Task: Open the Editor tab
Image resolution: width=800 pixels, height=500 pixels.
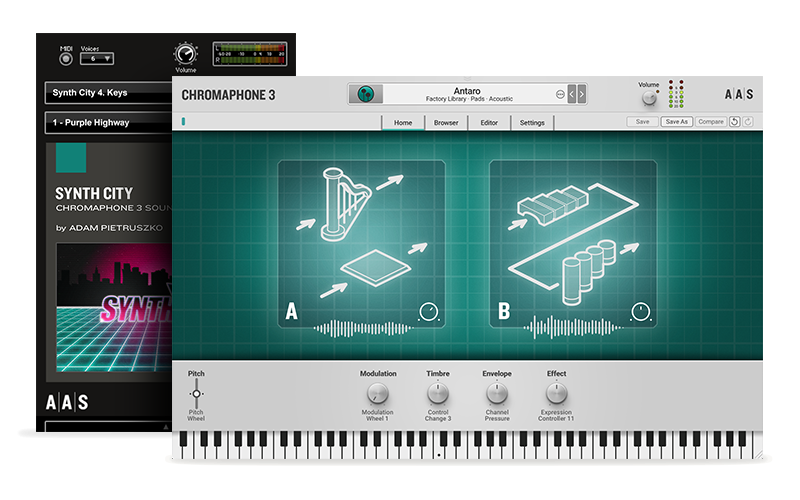Action: [x=489, y=123]
